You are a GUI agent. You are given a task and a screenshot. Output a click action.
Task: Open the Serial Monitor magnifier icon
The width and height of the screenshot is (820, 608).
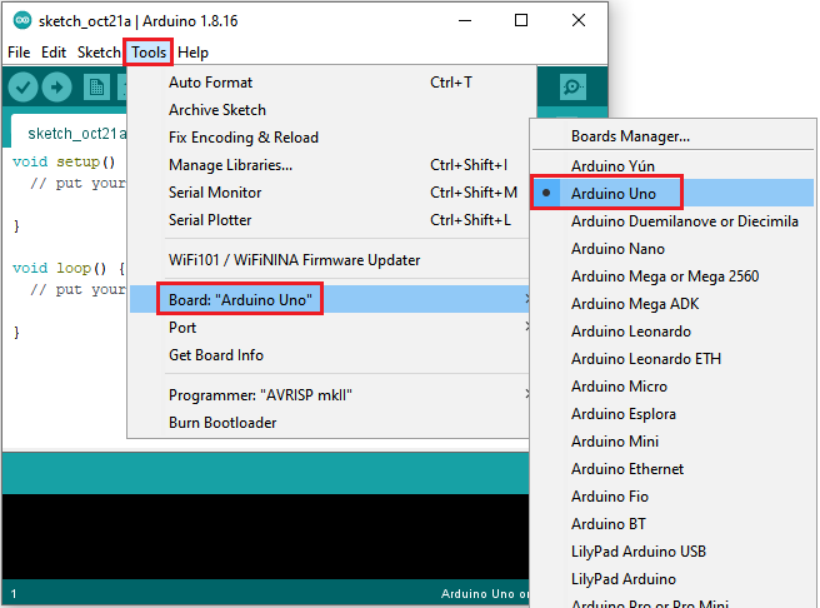(x=573, y=87)
